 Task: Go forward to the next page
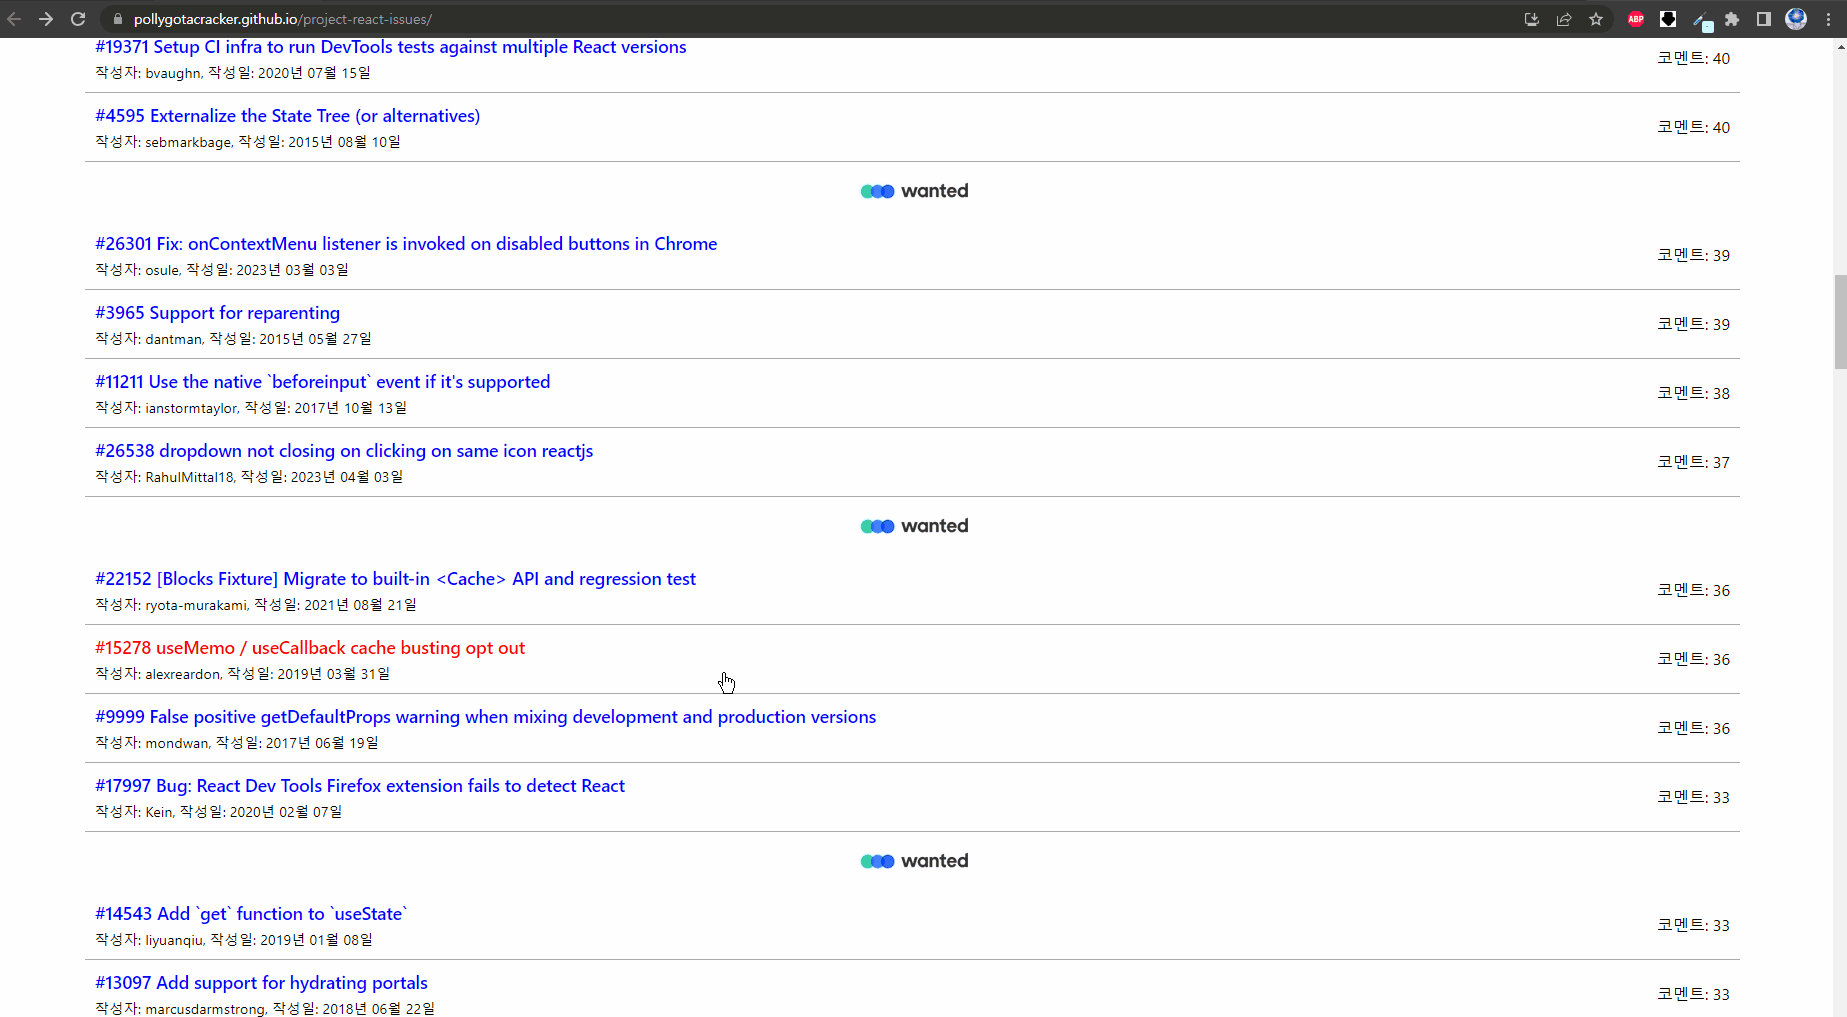[x=47, y=19]
